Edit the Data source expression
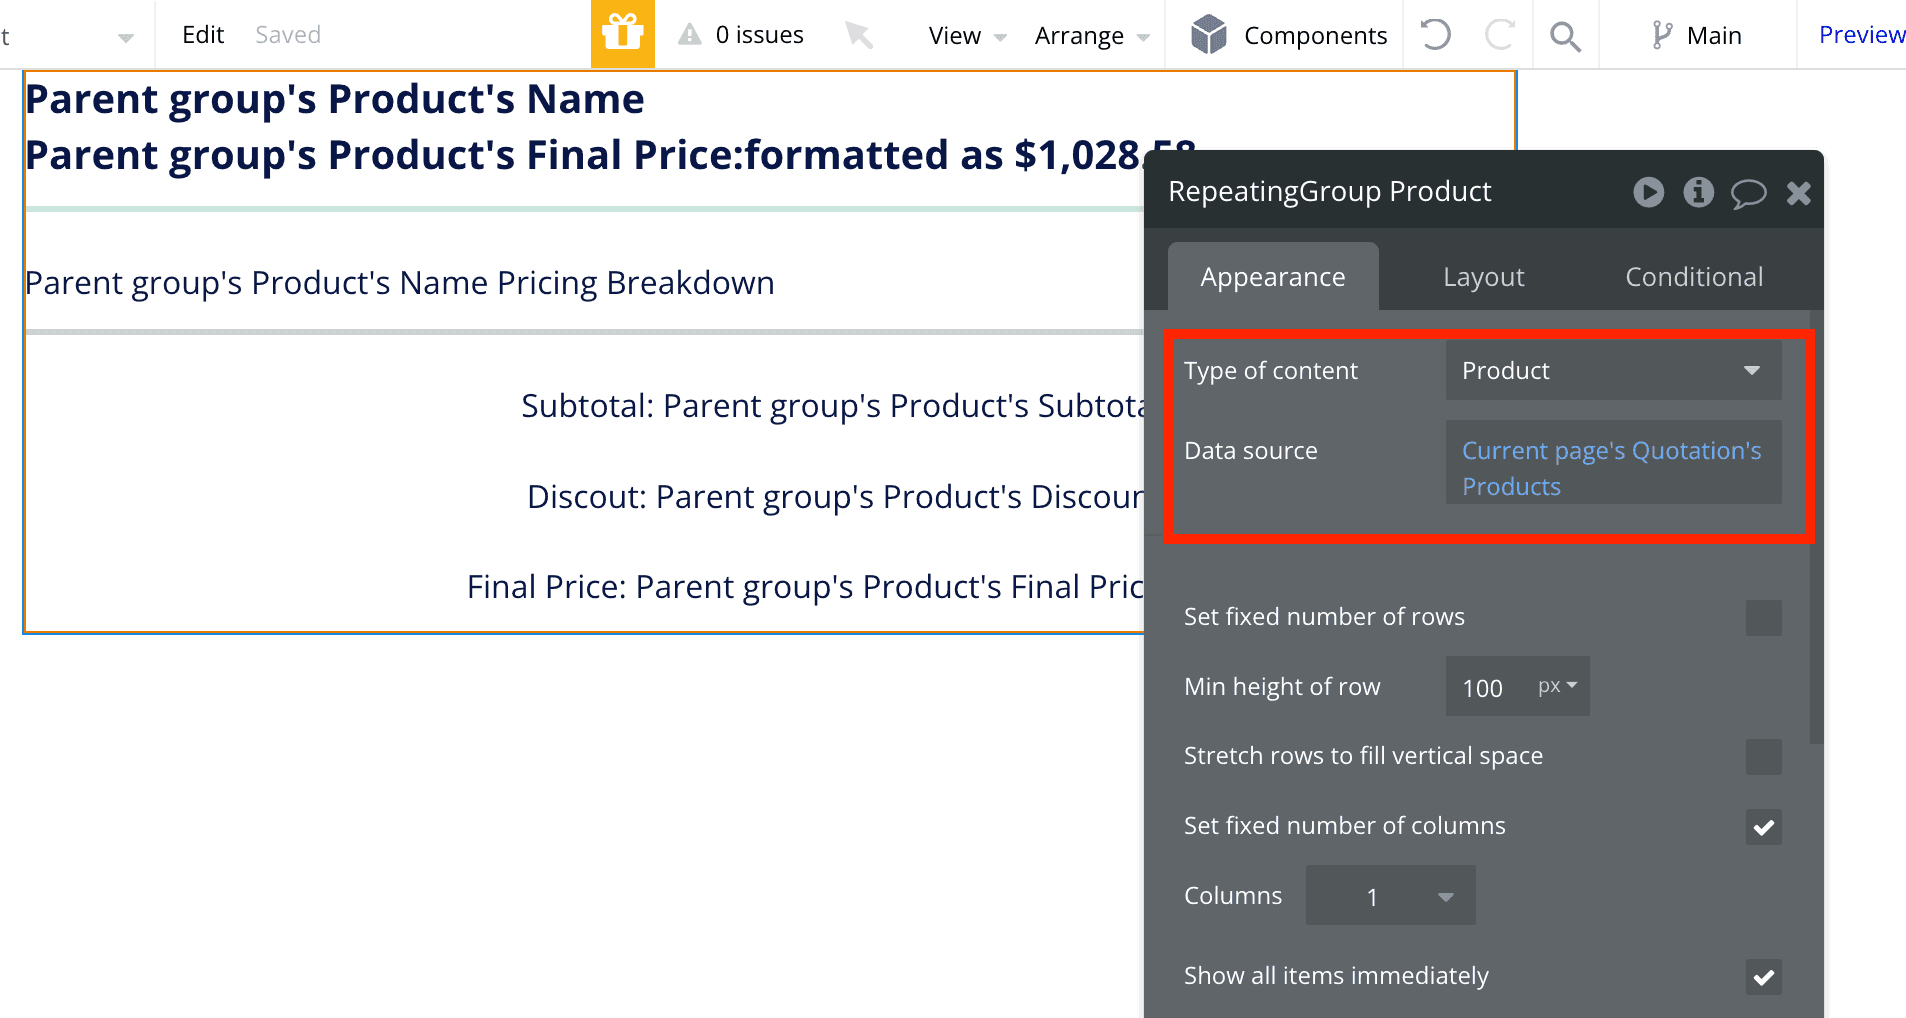1906x1018 pixels. (1612, 468)
